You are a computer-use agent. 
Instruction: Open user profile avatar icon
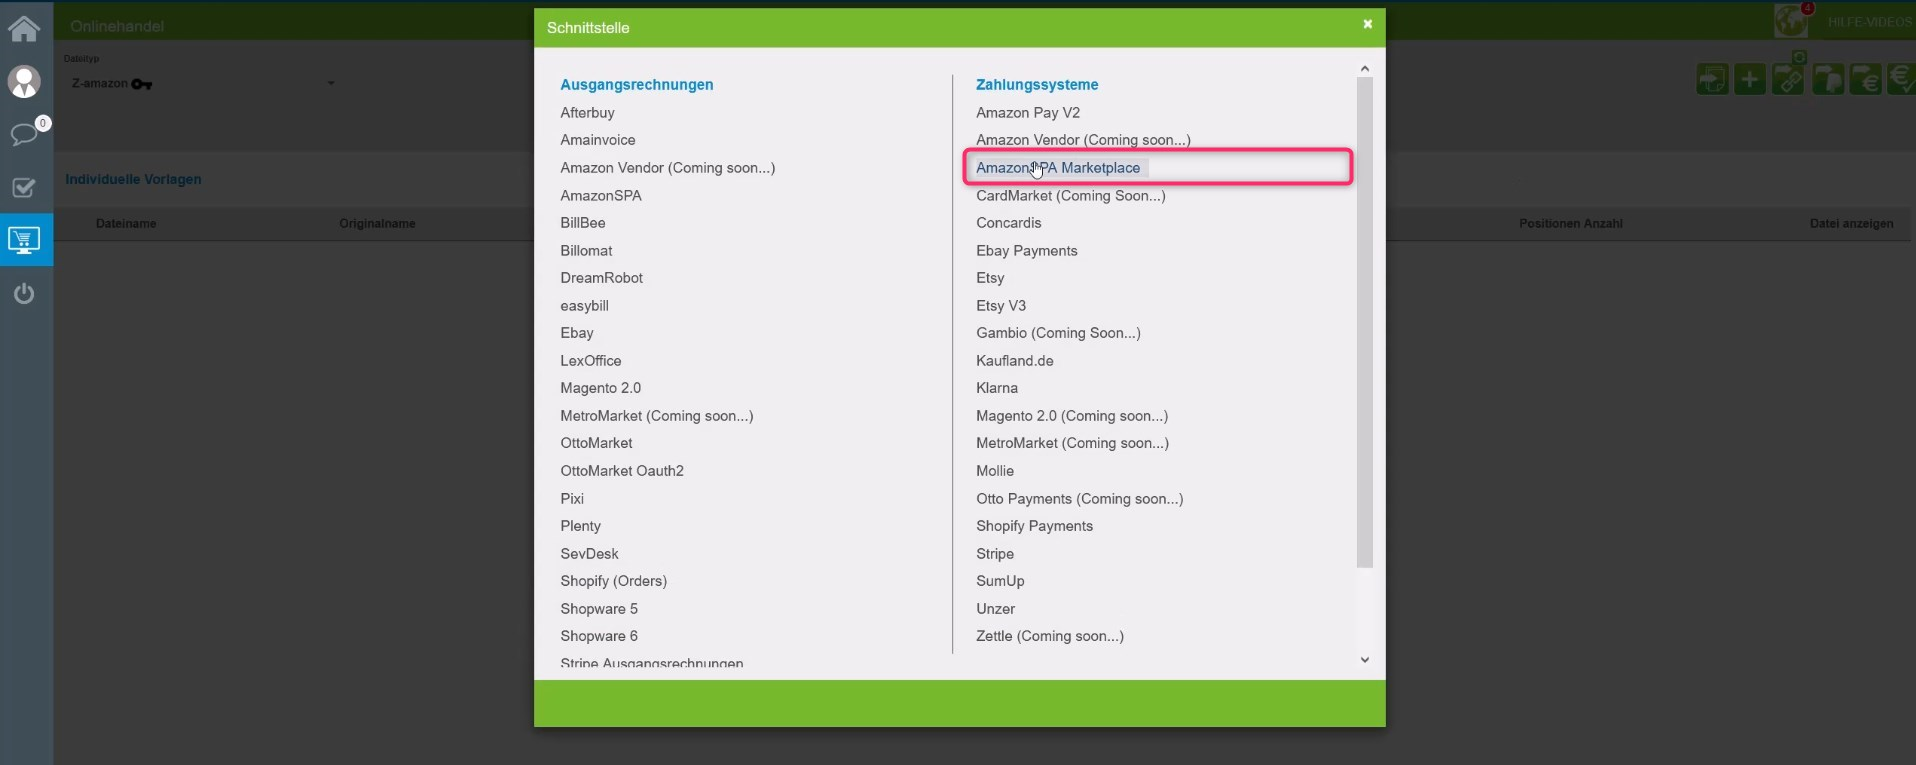24,82
